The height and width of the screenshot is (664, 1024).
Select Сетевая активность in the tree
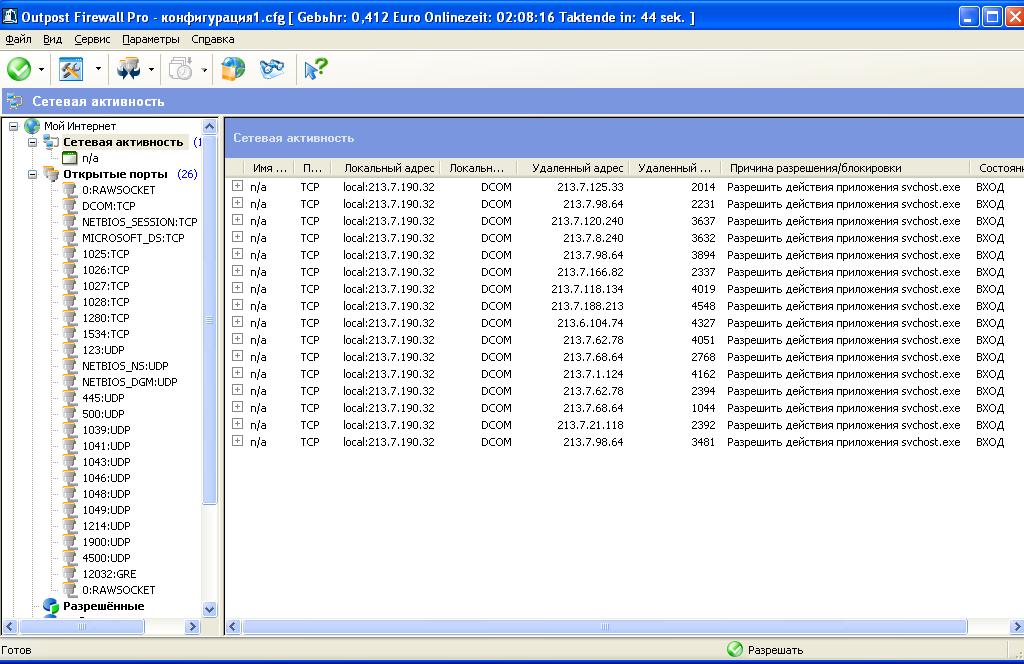pos(123,142)
